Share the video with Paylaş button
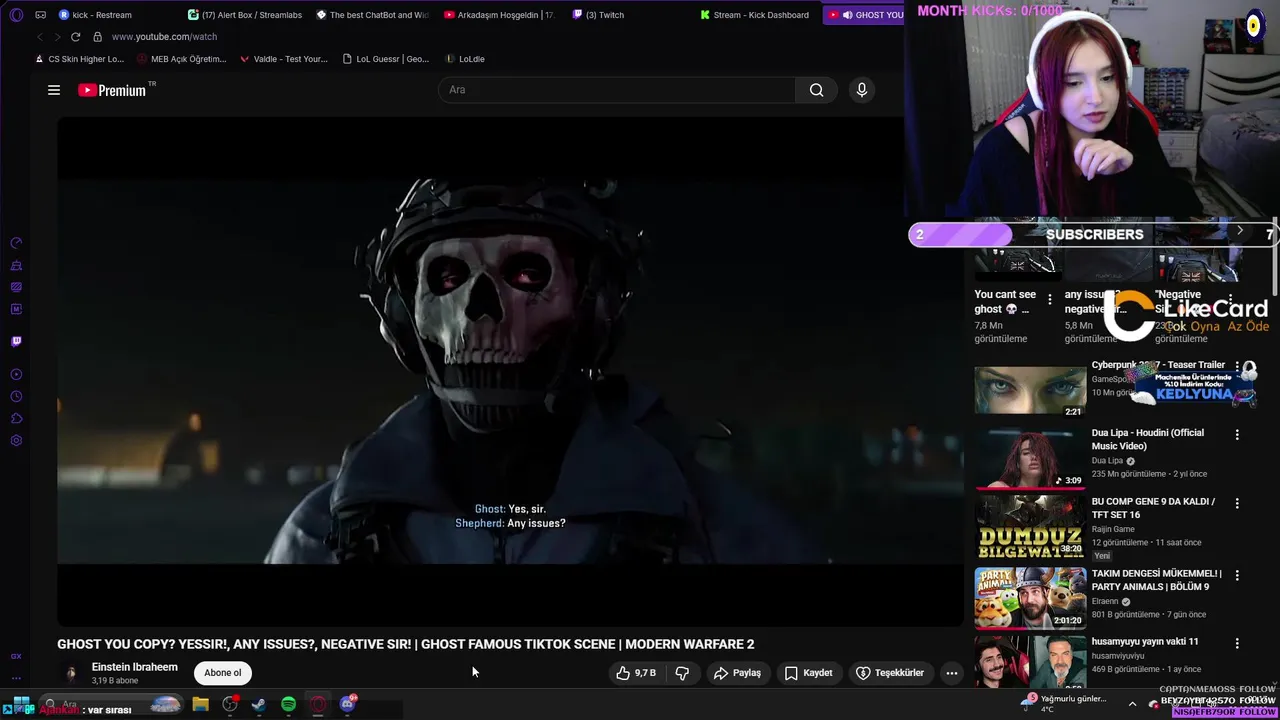 pyautogui.click(x=737, y=673)
